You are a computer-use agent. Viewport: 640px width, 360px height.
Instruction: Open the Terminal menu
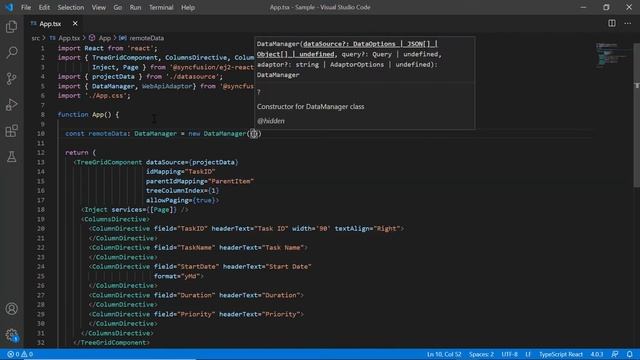coord(161,7)
